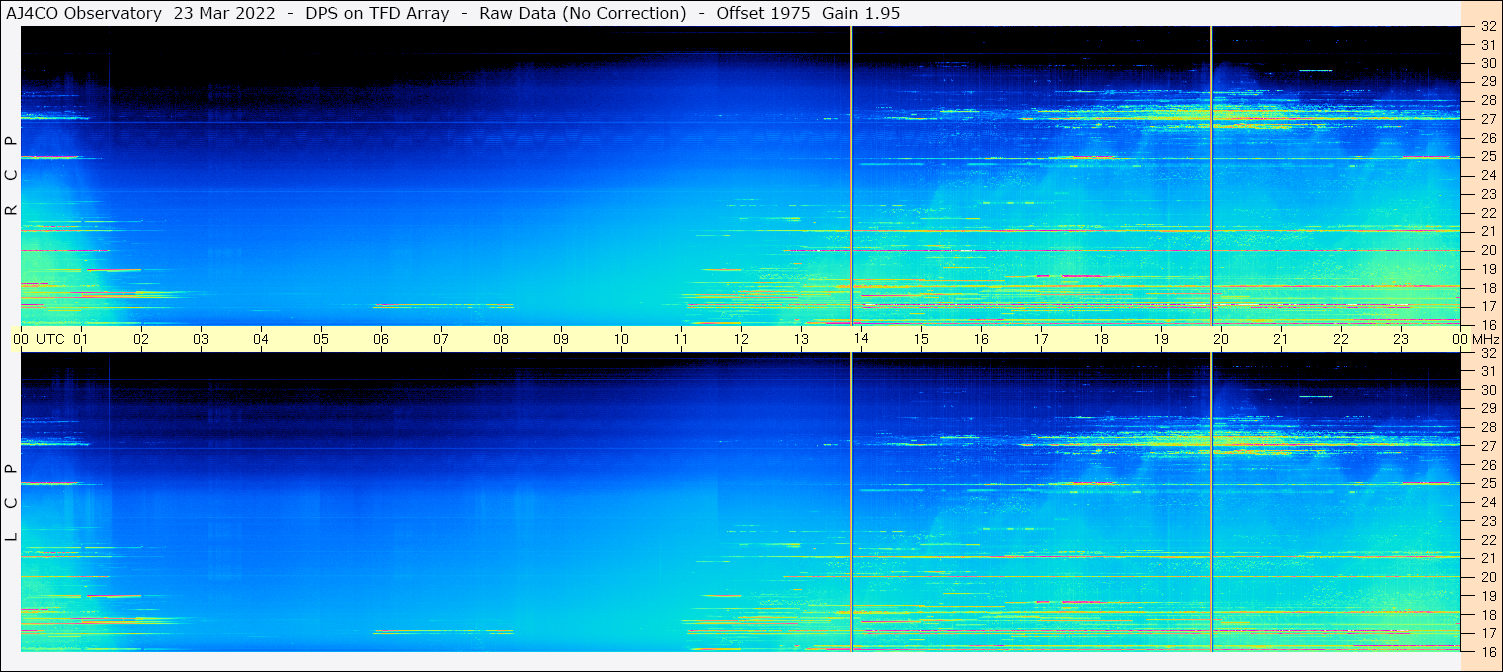Click pink vertical marker near 14 UTC, RCP panel
This screenshot has width=1503, height=672.
pos(851,176)
